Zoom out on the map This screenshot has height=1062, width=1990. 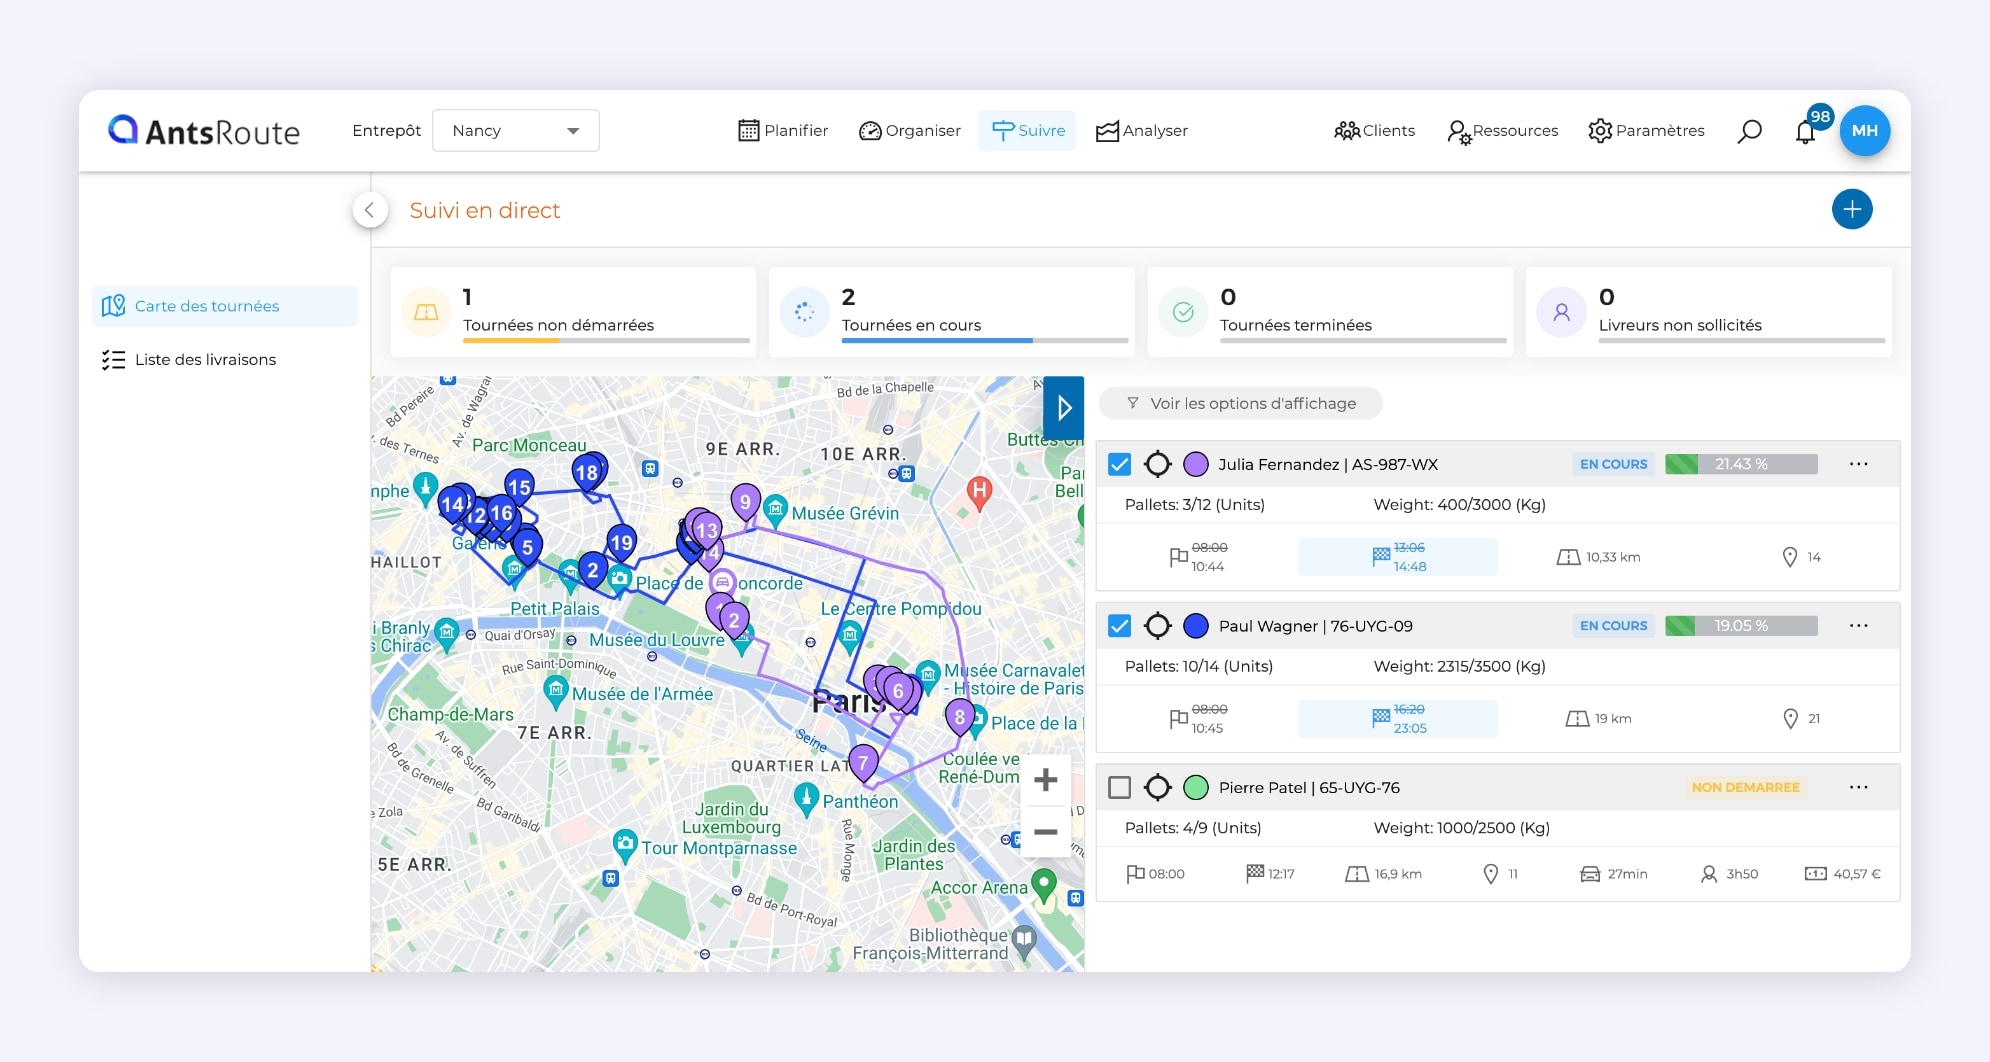click(1045, 832)
